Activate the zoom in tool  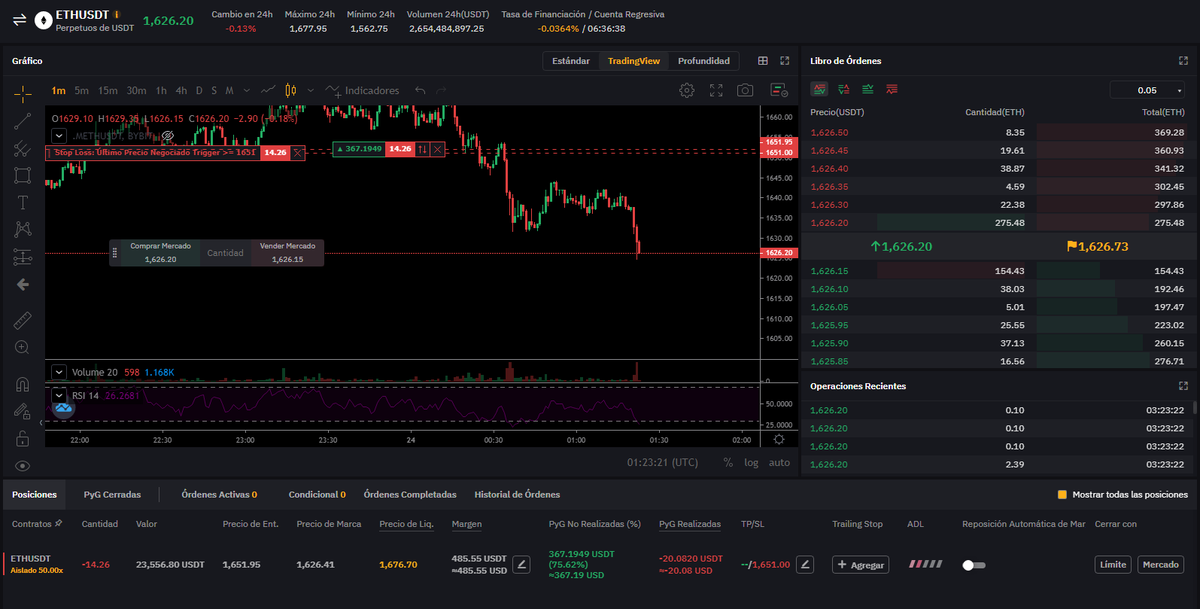pos(22,347)
